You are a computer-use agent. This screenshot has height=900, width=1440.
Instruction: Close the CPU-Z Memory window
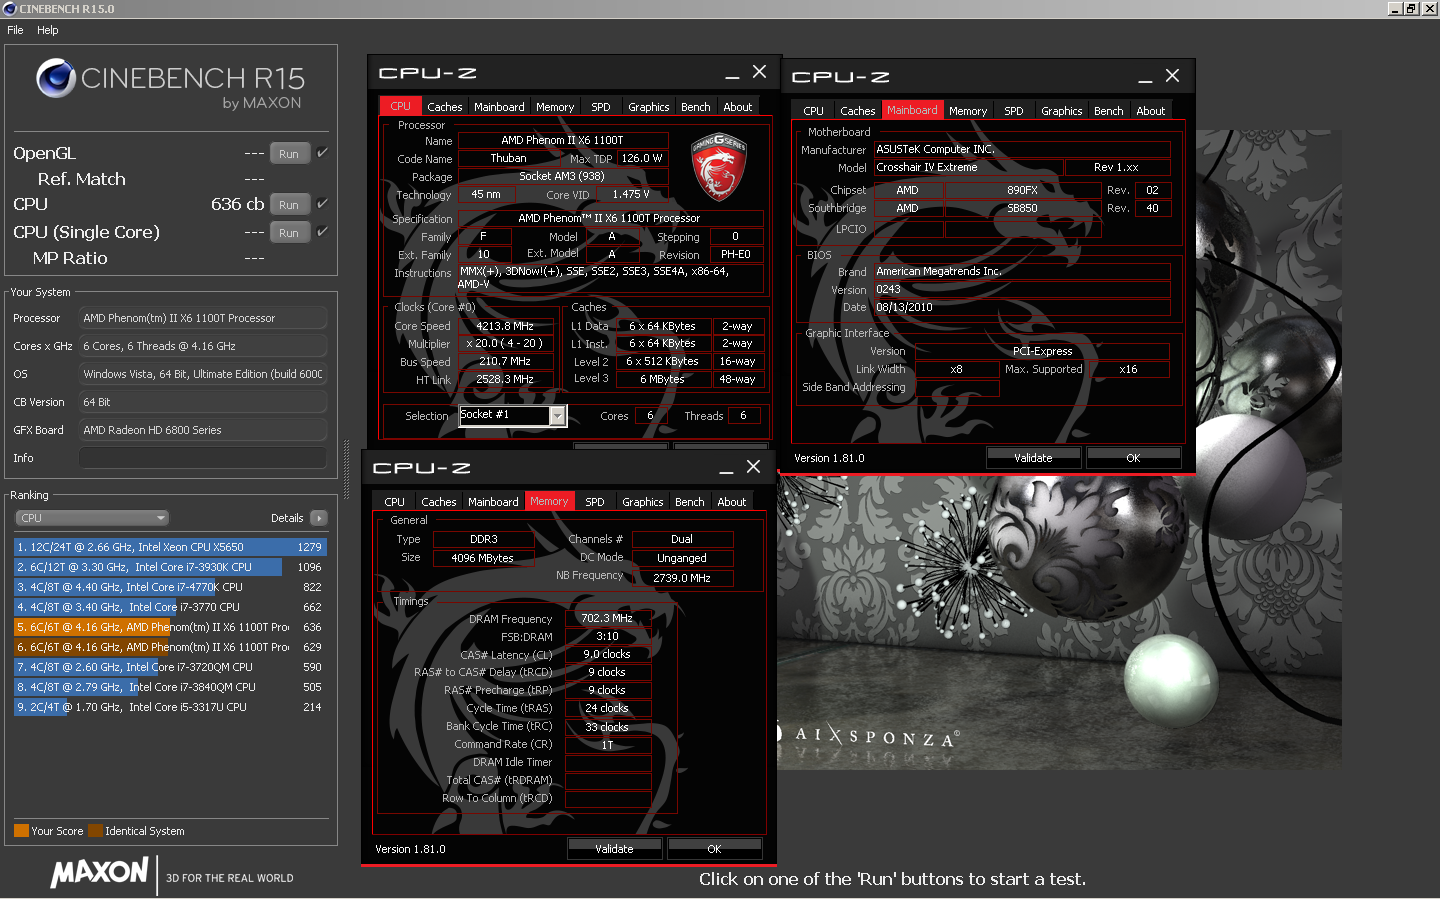(754, 467)
